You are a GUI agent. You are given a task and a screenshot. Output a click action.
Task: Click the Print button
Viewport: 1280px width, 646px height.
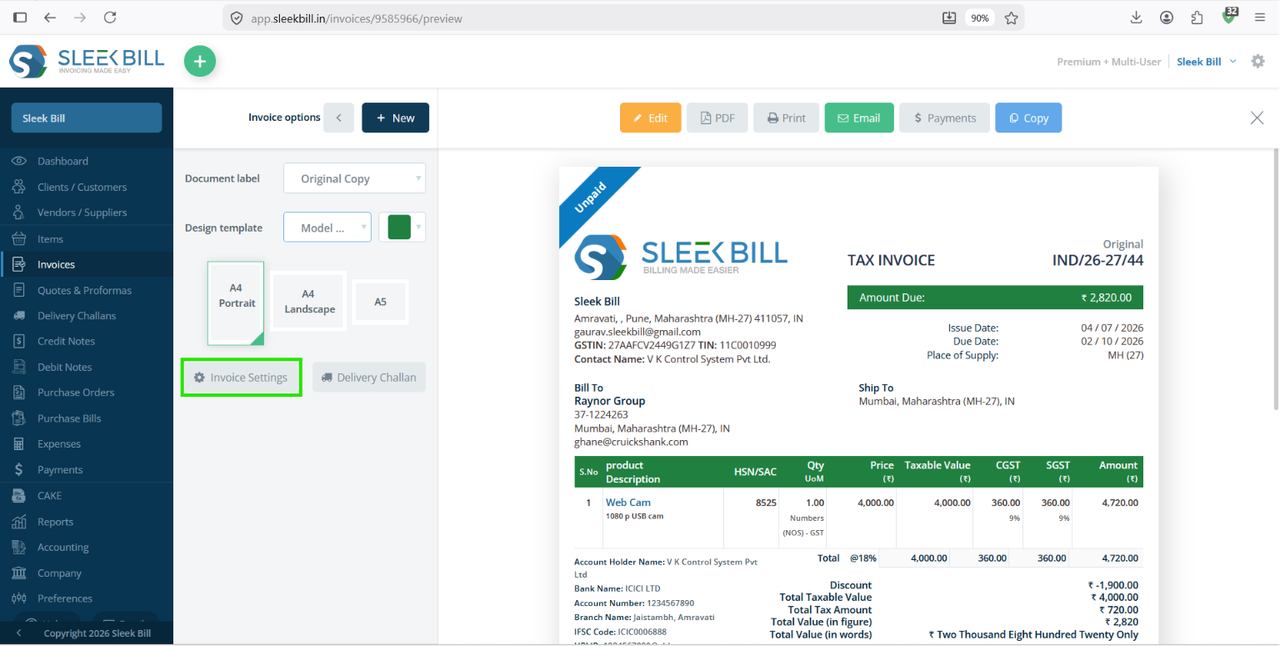786,118
